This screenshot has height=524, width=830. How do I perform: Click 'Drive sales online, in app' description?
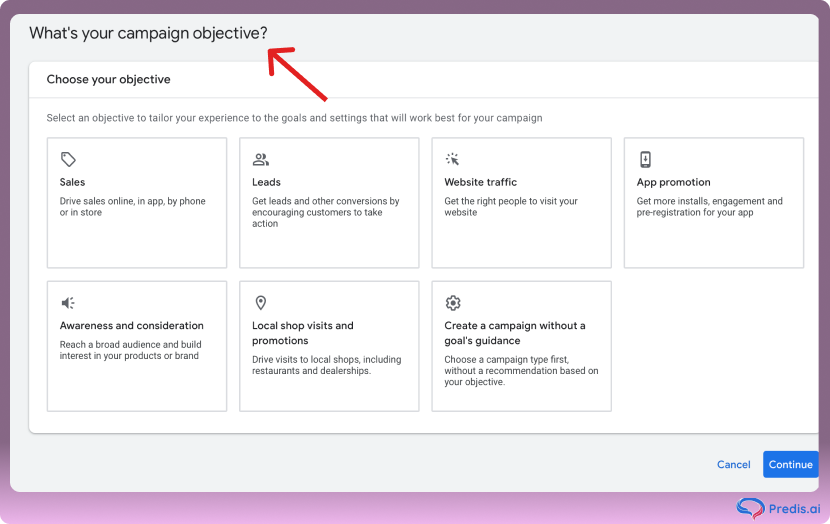(132, 206)
